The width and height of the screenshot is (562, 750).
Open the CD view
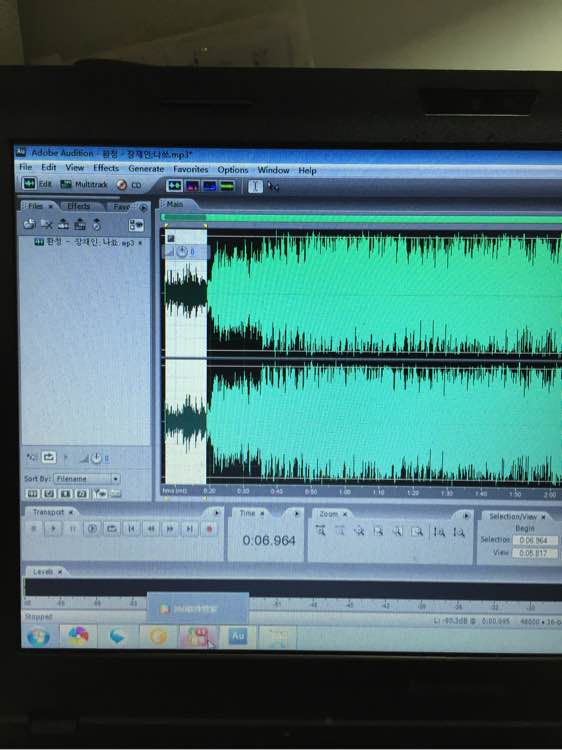coord(129,185)
